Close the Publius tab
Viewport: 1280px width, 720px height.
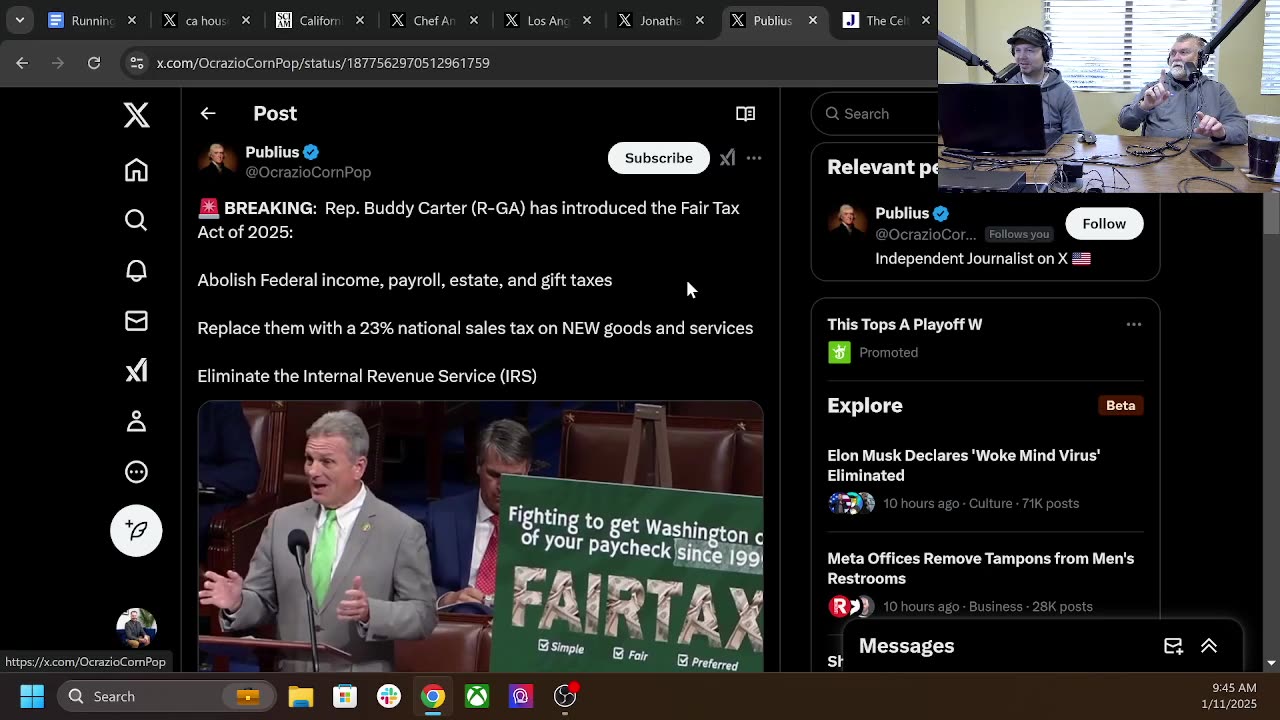coord(813,20)
